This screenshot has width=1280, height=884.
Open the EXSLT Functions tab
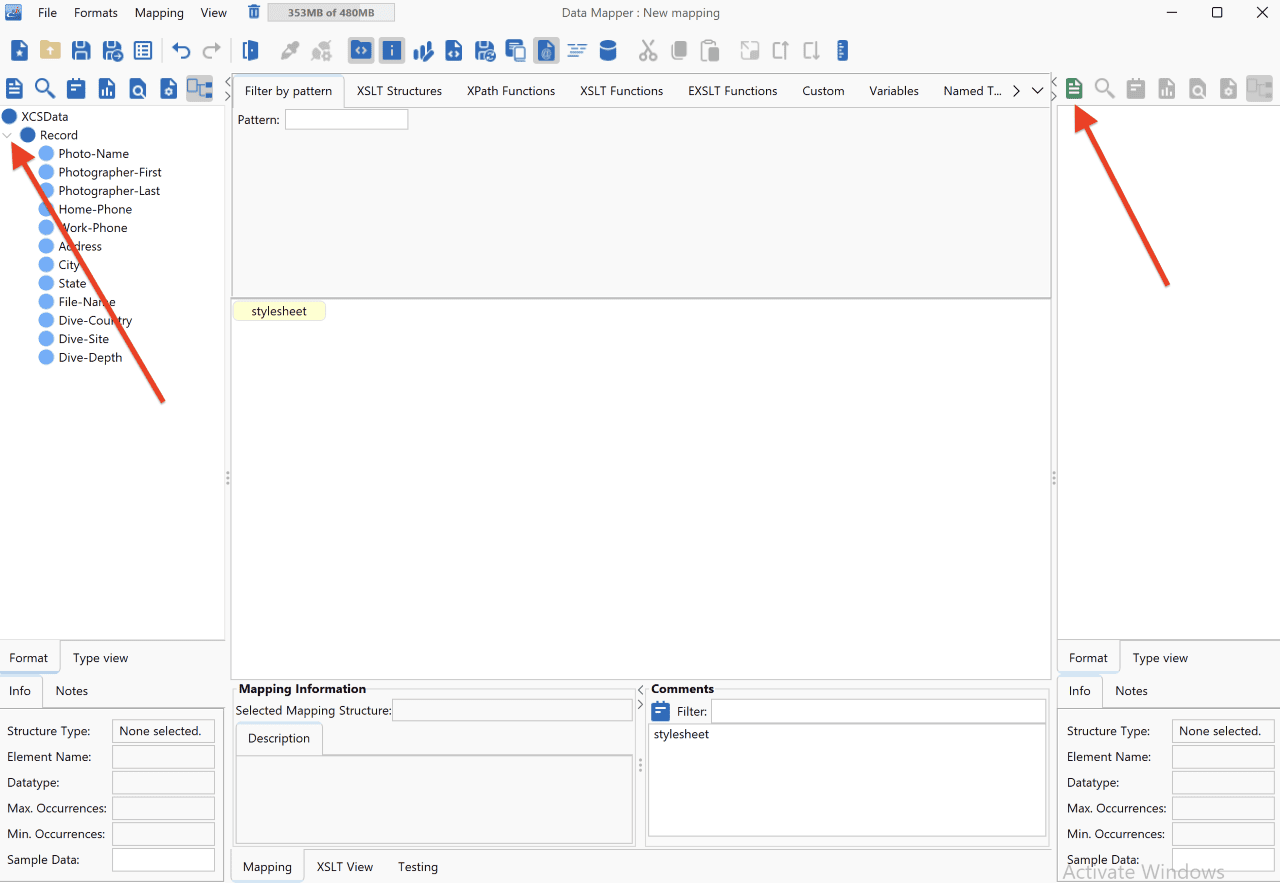pyautogui.click(x=733, y=91)
